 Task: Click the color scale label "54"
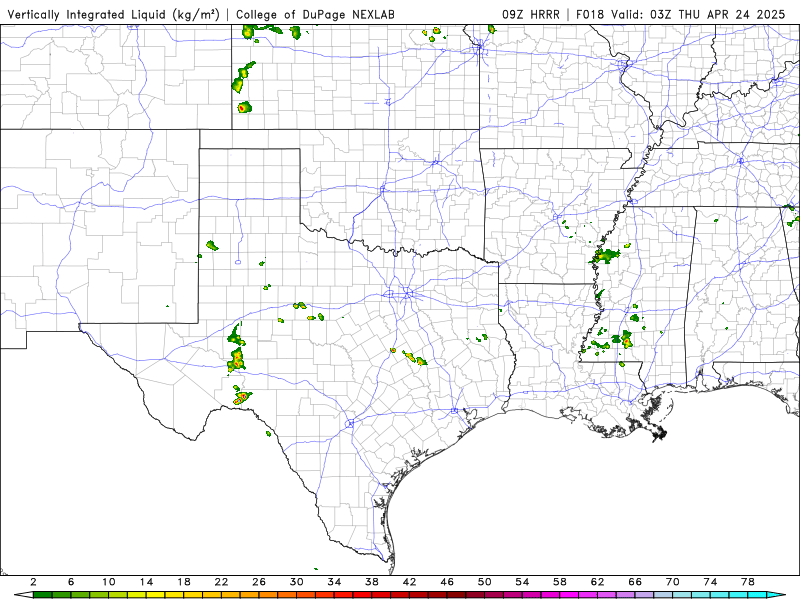coord(522,582)
